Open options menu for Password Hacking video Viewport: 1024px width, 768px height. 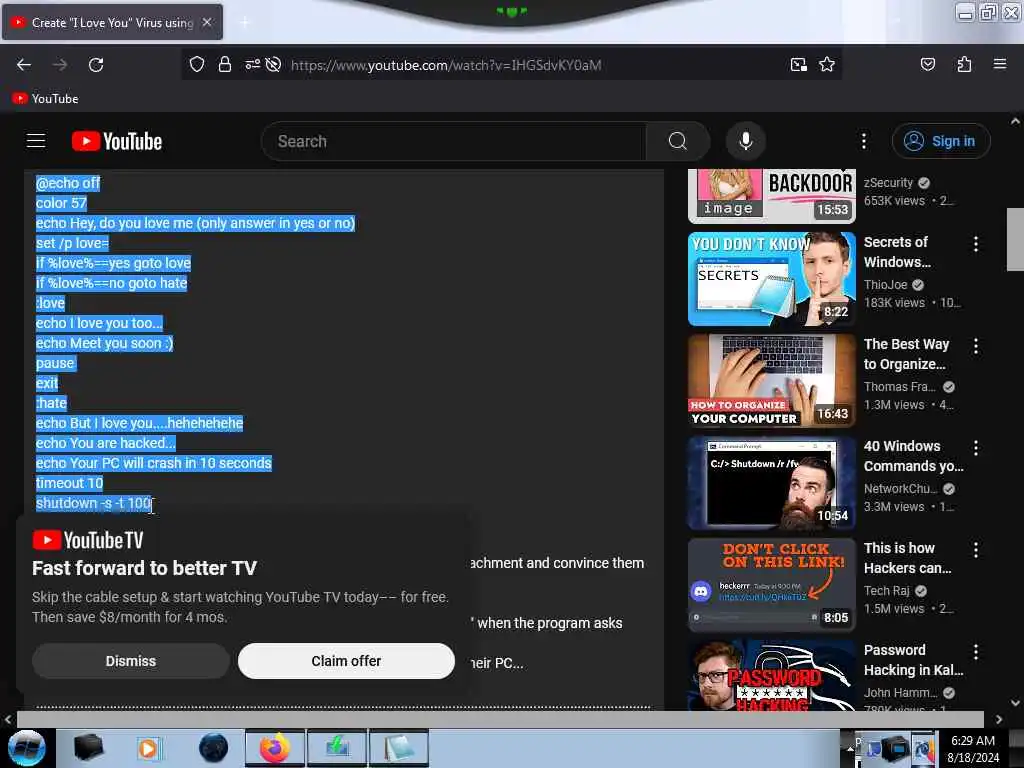(976, 652)
